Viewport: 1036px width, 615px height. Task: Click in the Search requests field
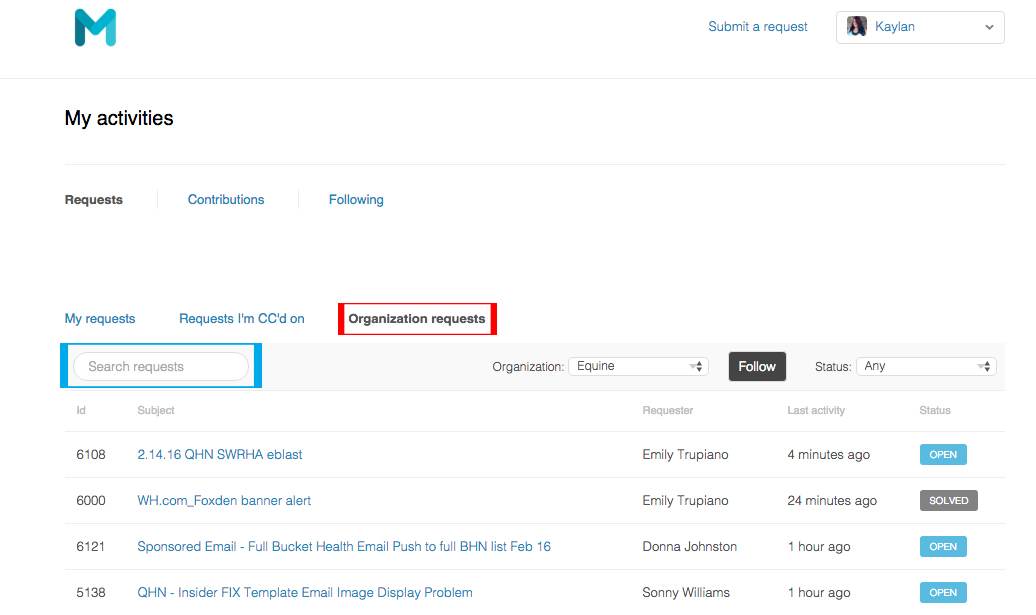pos(161,367)
